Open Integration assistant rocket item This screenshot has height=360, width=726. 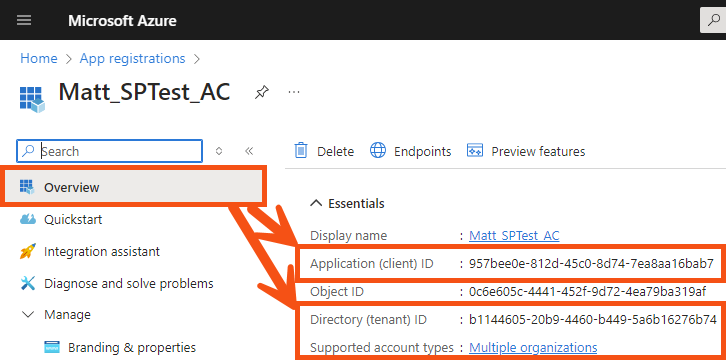click(x=90, y=251)
